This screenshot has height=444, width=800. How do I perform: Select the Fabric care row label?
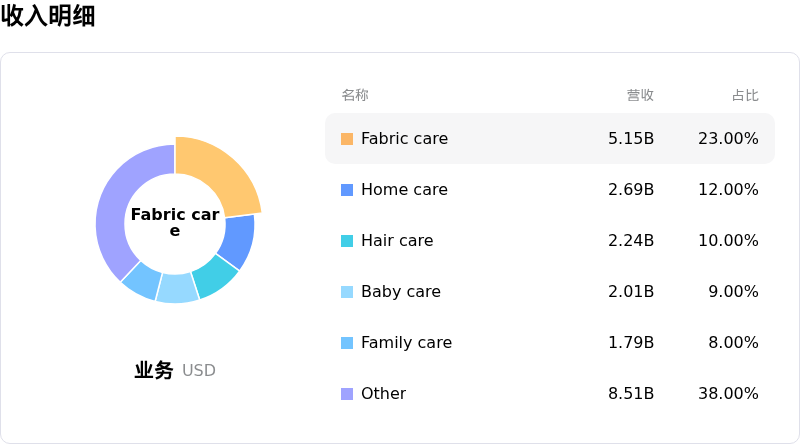pos(404,139)
